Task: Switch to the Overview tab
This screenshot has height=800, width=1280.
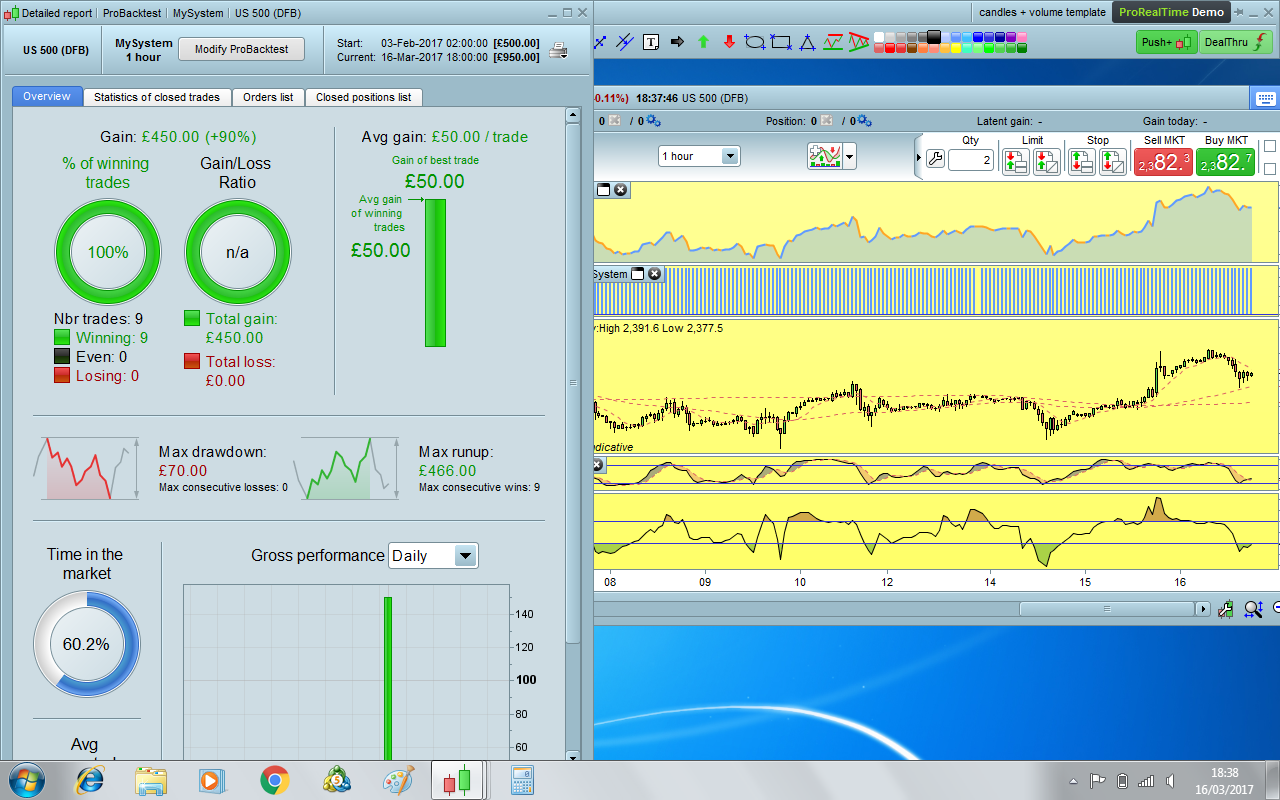Action: [x=47, y=97]
